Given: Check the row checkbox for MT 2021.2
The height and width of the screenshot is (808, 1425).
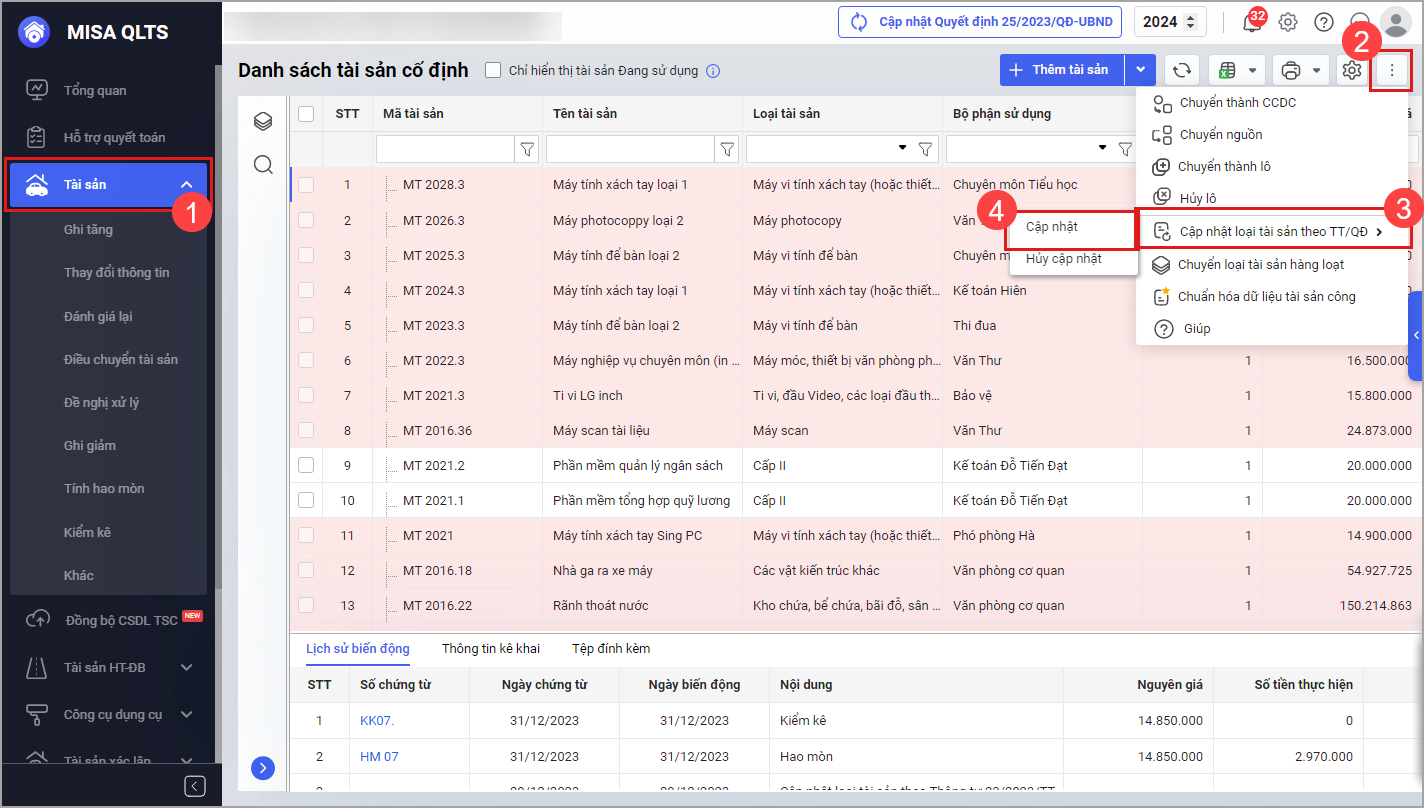Looking at the screenshot, I should (306, 465).
